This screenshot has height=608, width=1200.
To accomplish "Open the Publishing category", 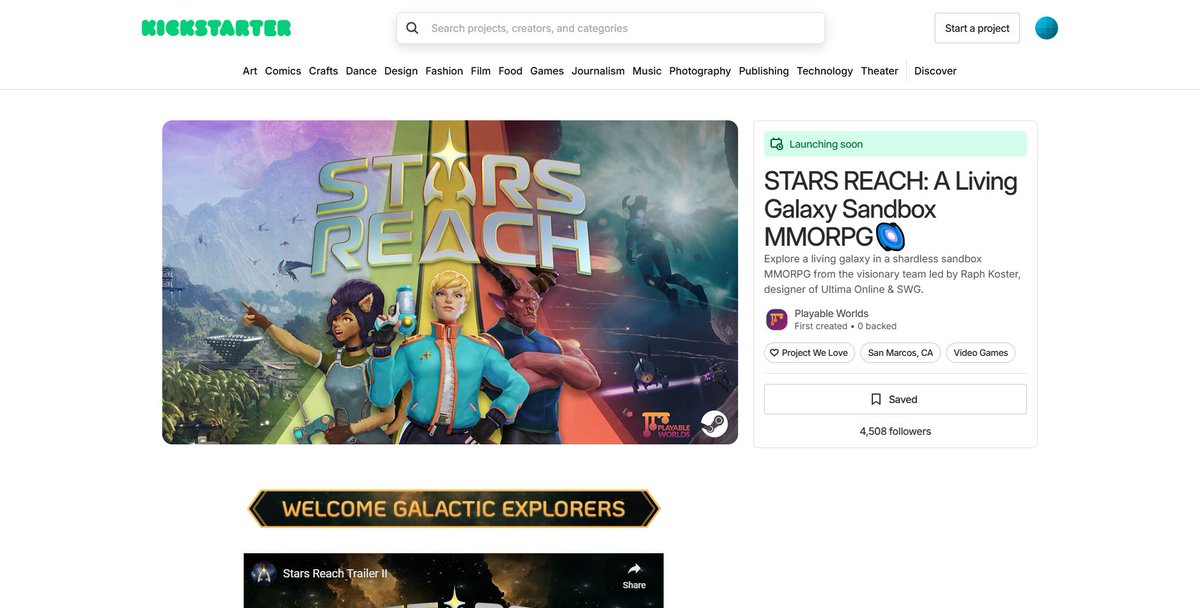I will [764, 71].
